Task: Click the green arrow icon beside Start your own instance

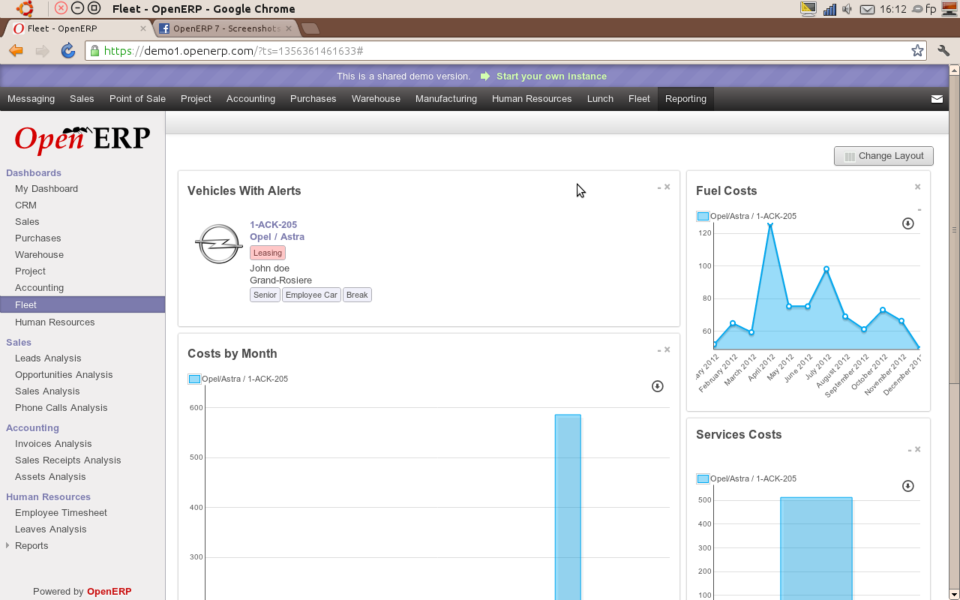Action: (485, 76)
